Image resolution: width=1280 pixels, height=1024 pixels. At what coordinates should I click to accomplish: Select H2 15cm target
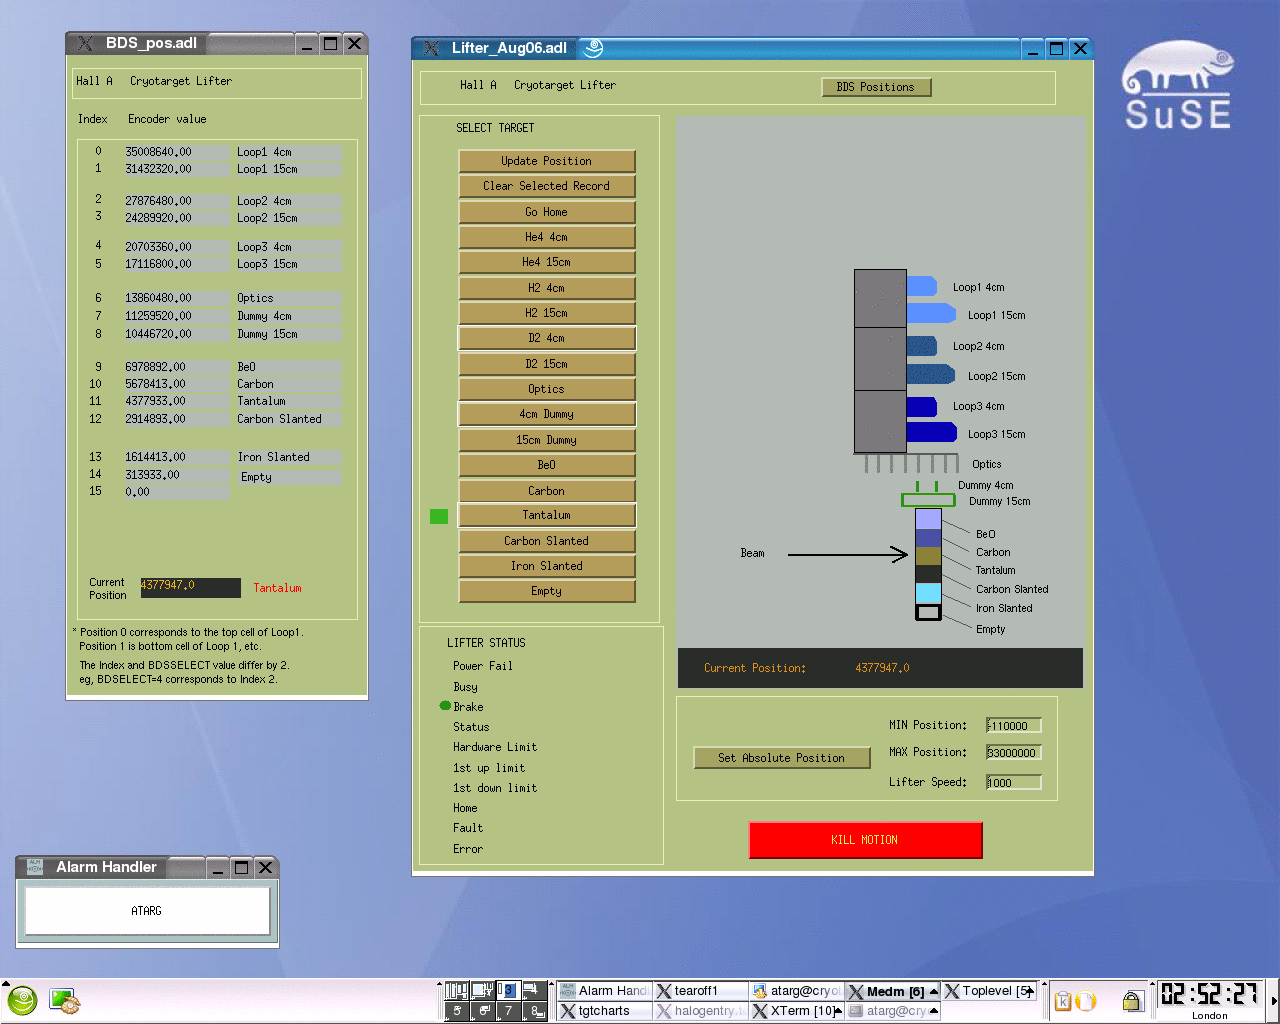(547, 313)
